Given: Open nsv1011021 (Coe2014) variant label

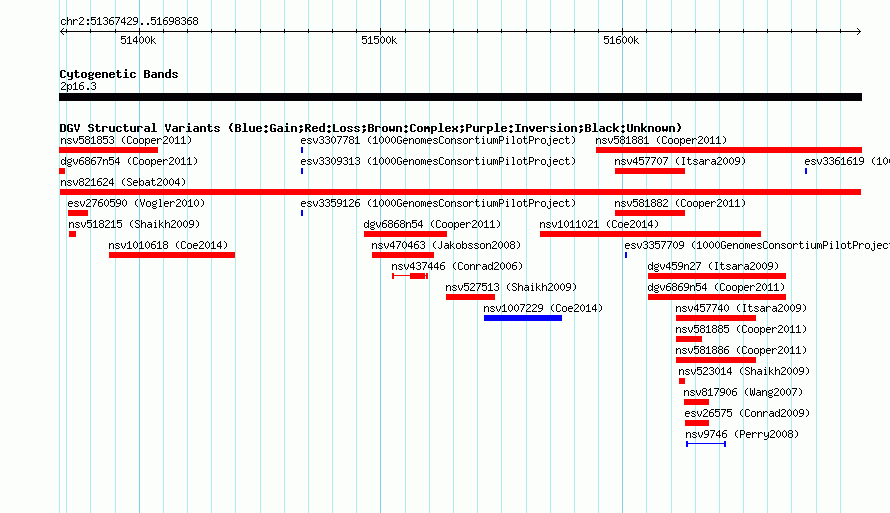Looking at the screenshot, I should 599,224.
